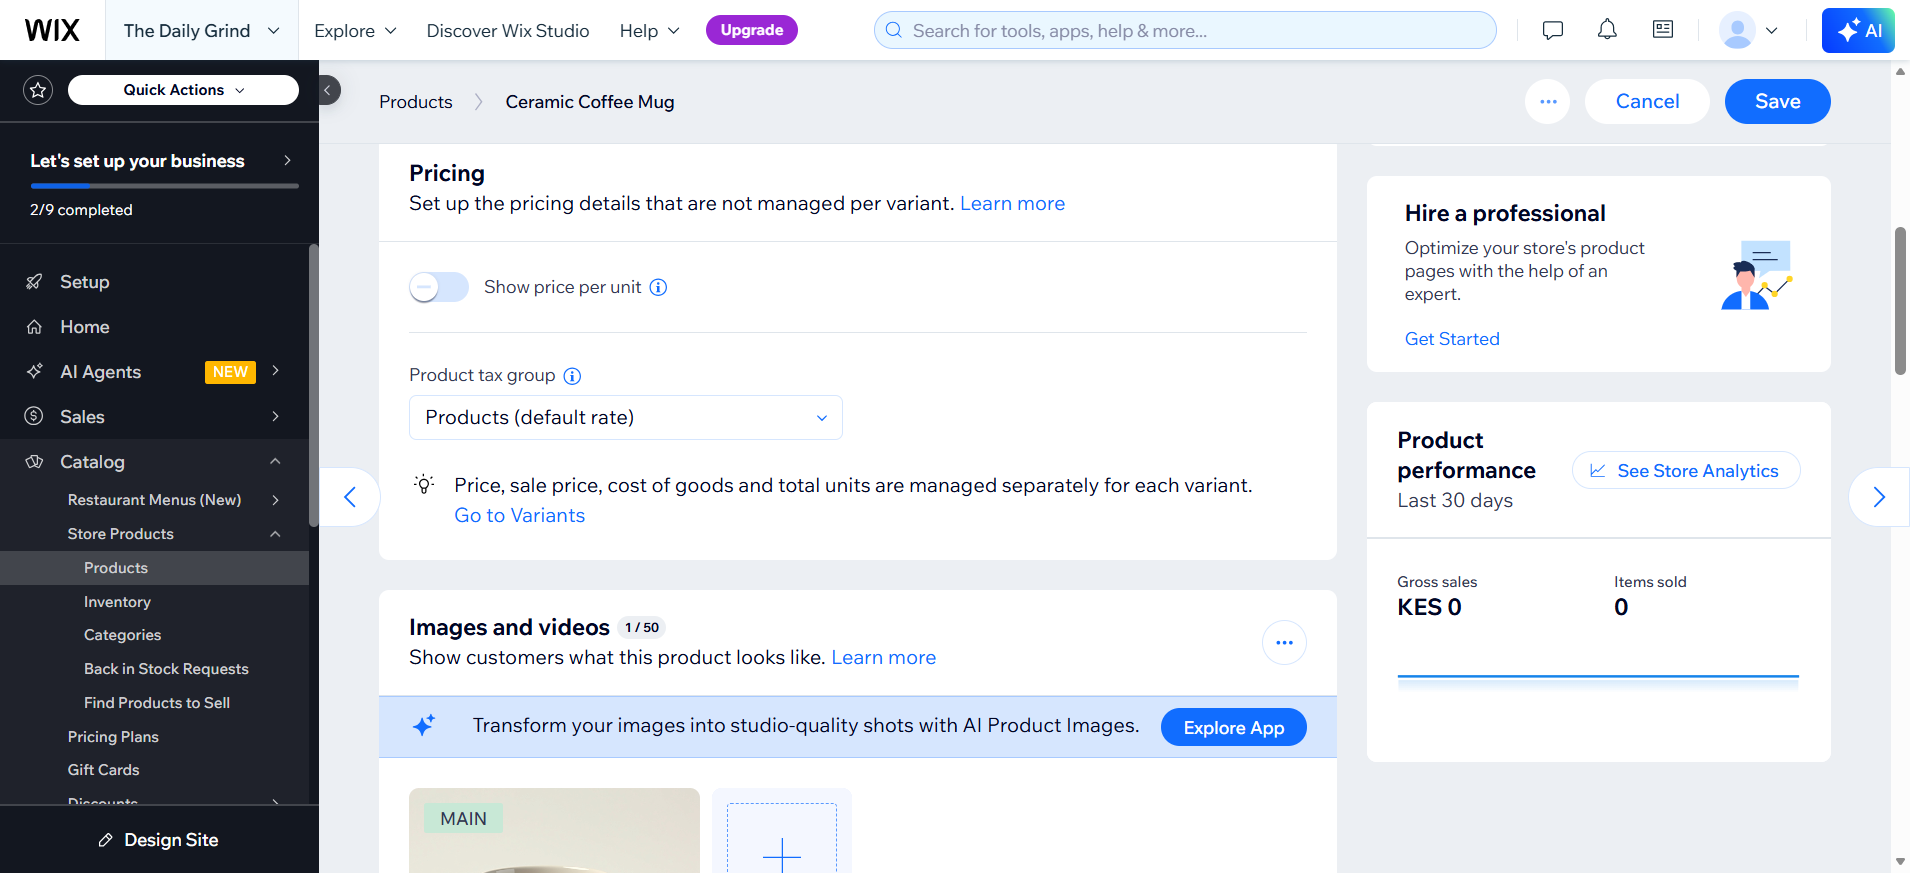Open the news feed icon
The width and height of the screenshot is (1910, 873).
tap(1663, 30)
